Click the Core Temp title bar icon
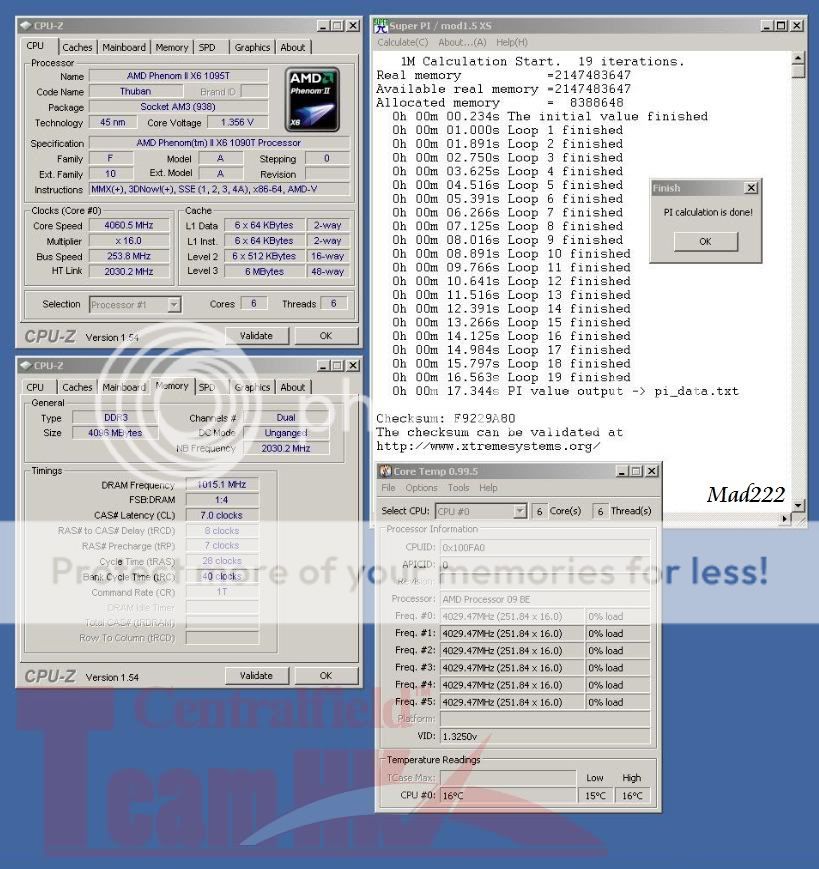819x869 pixels. [385, 471]
